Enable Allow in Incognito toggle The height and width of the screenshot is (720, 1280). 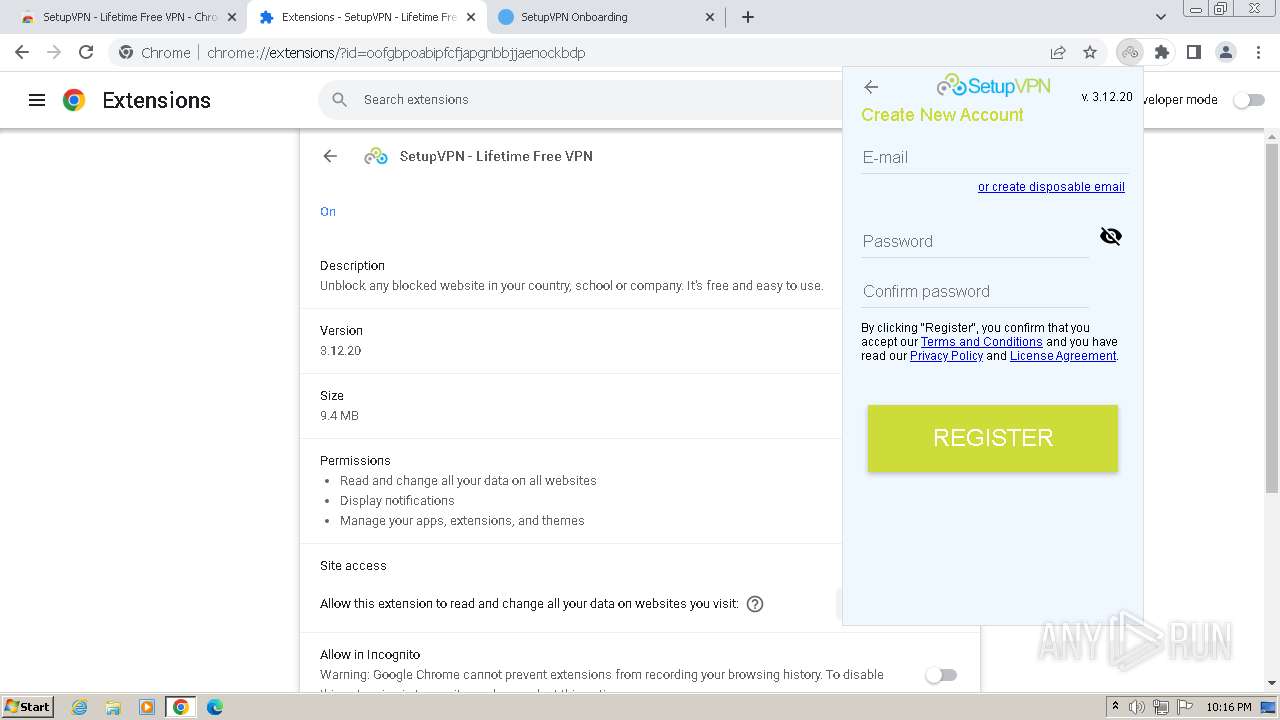tap(941, 675)
